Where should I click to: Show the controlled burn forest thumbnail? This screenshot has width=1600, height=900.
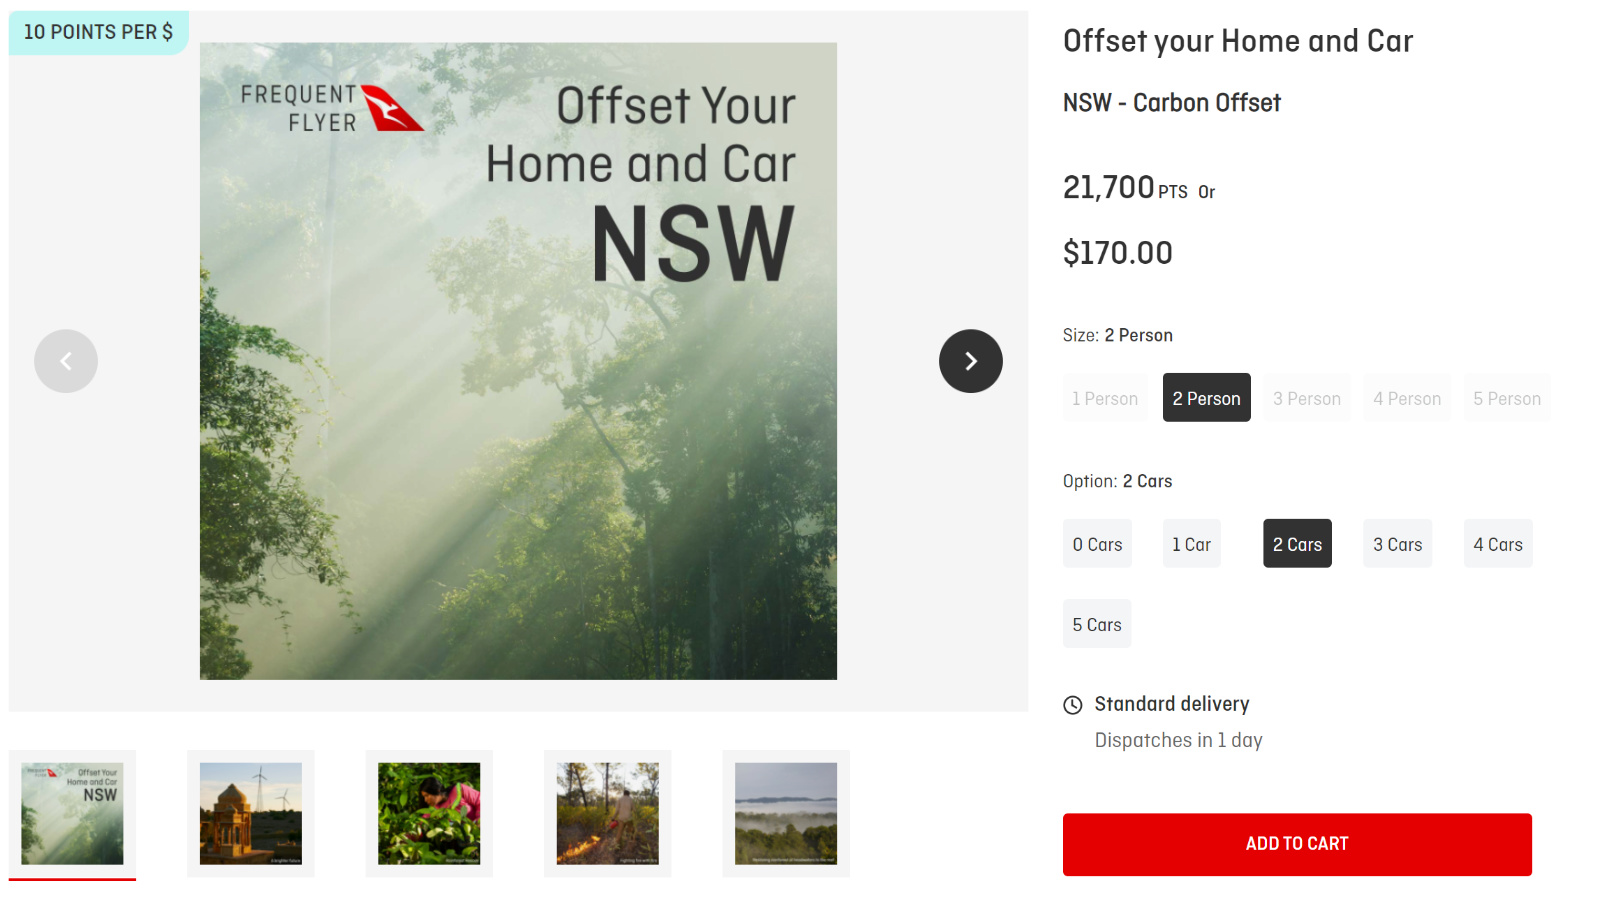click(608, 814)
